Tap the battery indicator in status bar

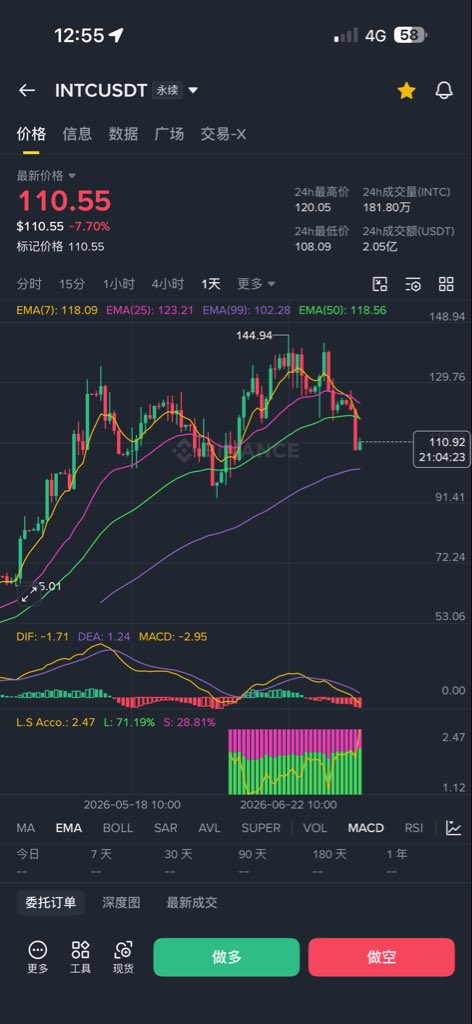click(410, 35)
